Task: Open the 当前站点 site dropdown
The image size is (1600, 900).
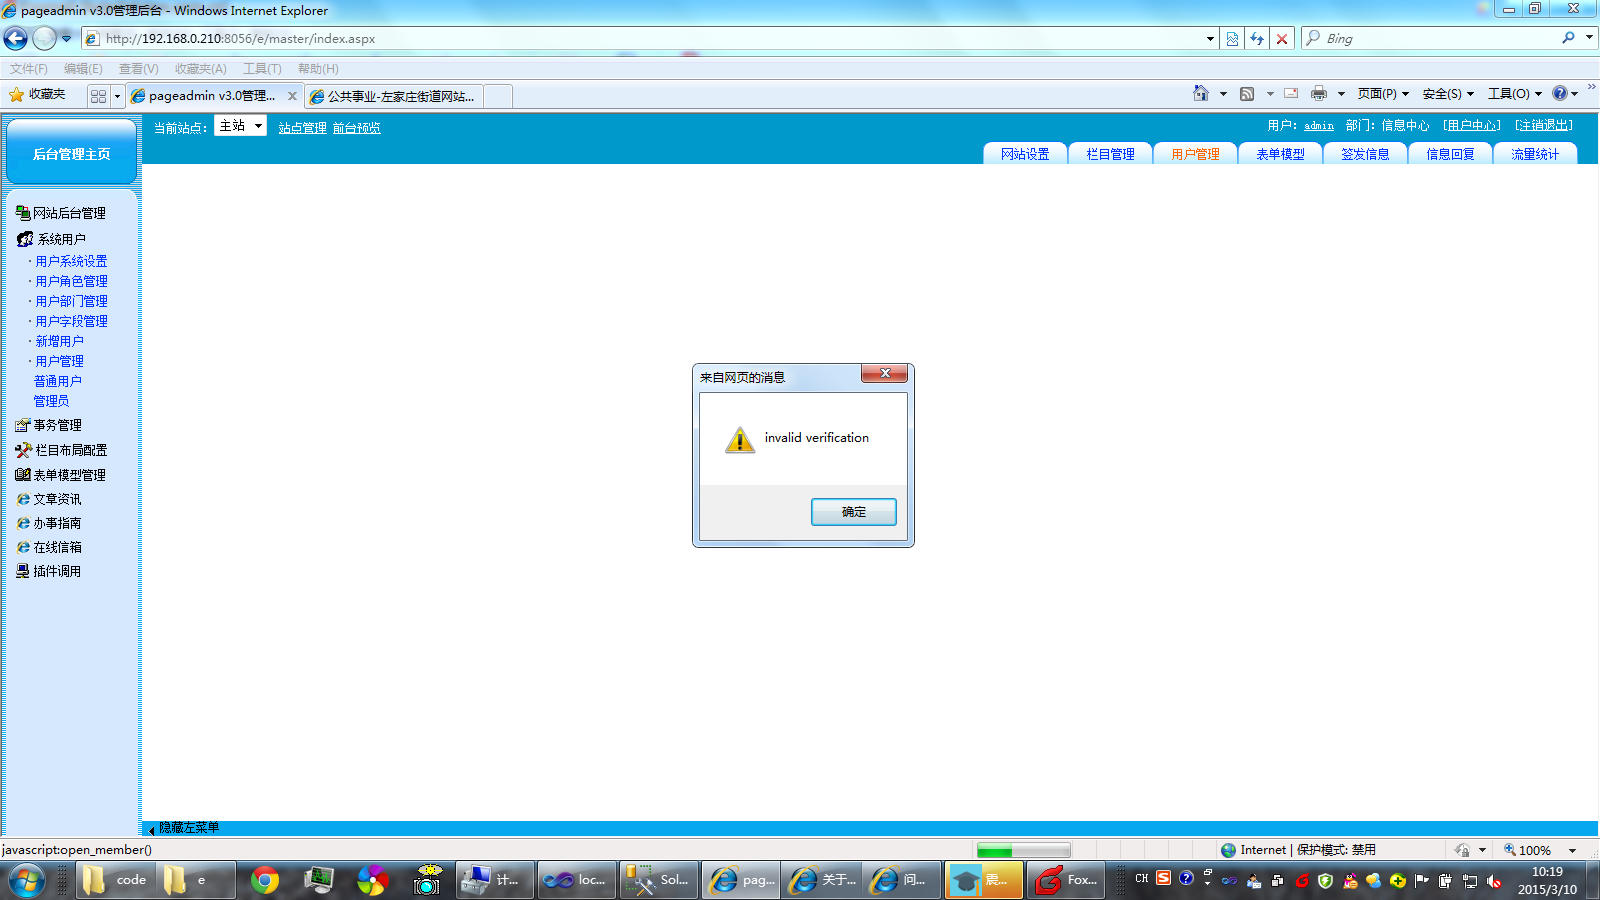Action: [x=241, y=126]
